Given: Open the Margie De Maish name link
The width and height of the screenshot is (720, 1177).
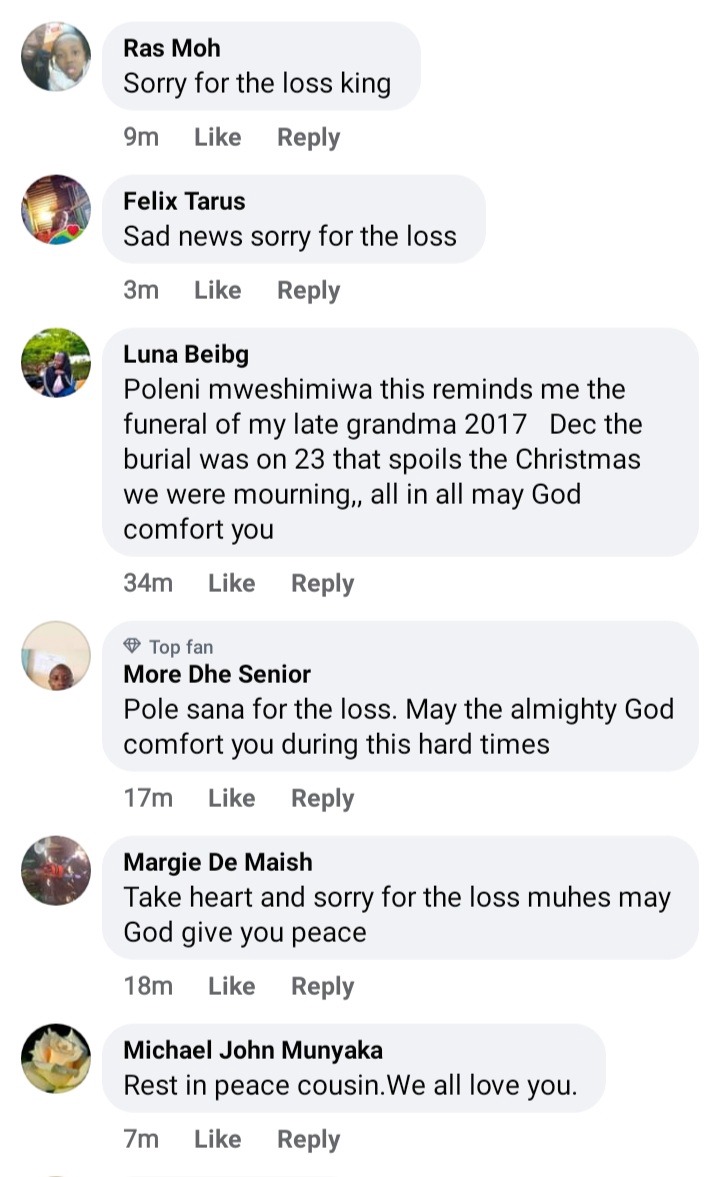Looking at the screenshot, I should 218,862.
